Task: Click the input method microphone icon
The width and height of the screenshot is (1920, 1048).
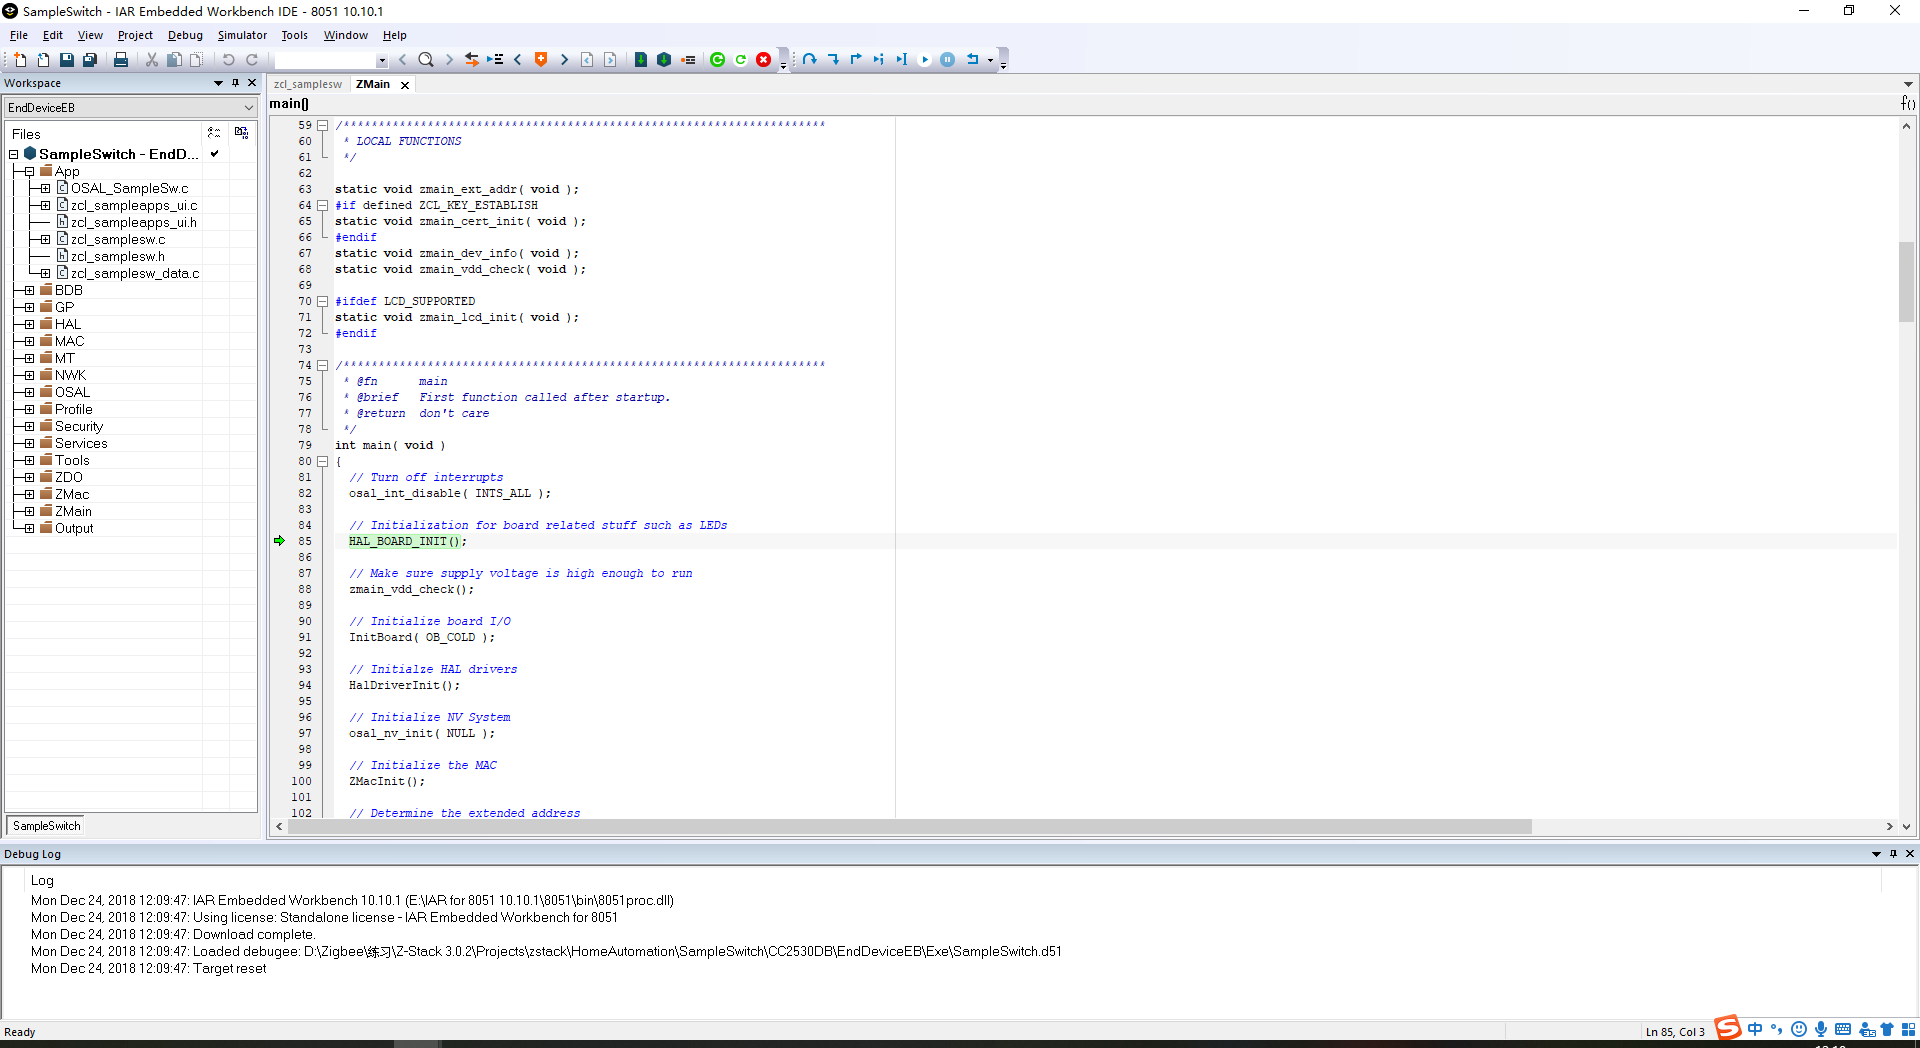Action: [1821, 1029]
